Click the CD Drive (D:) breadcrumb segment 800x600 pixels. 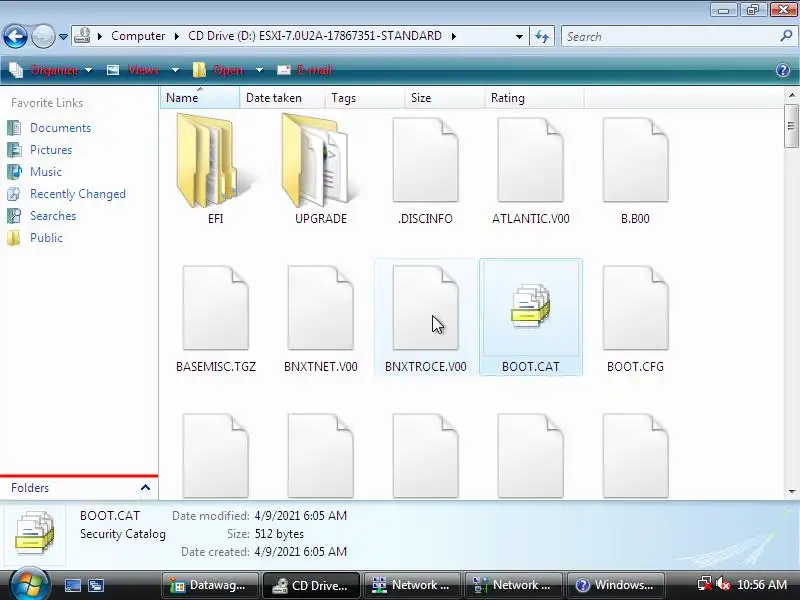click(x=314, y=36)
